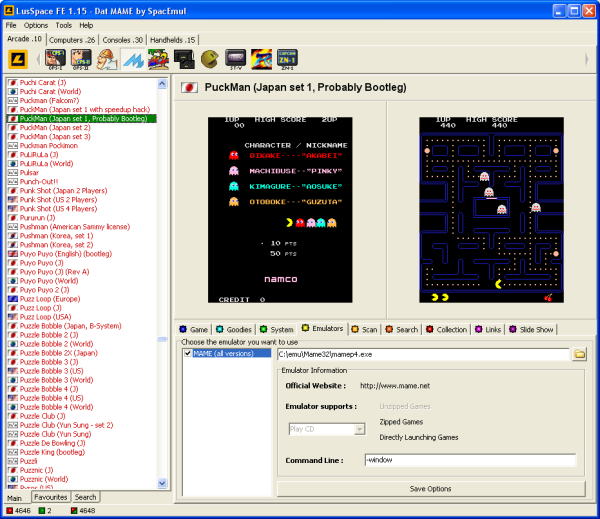Viewport: 600px width, 519px height.
Task: Browse for emulator executable with folder icon
Action: 579,354
